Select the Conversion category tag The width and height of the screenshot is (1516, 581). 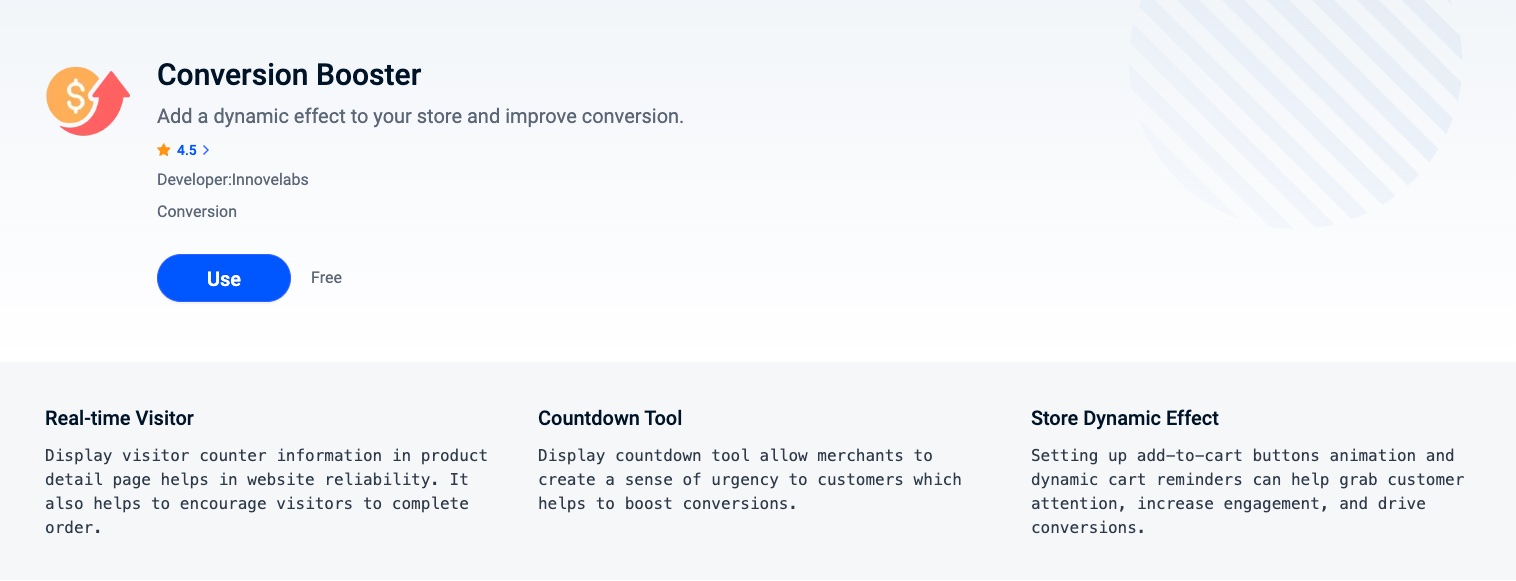coord(197,211)
